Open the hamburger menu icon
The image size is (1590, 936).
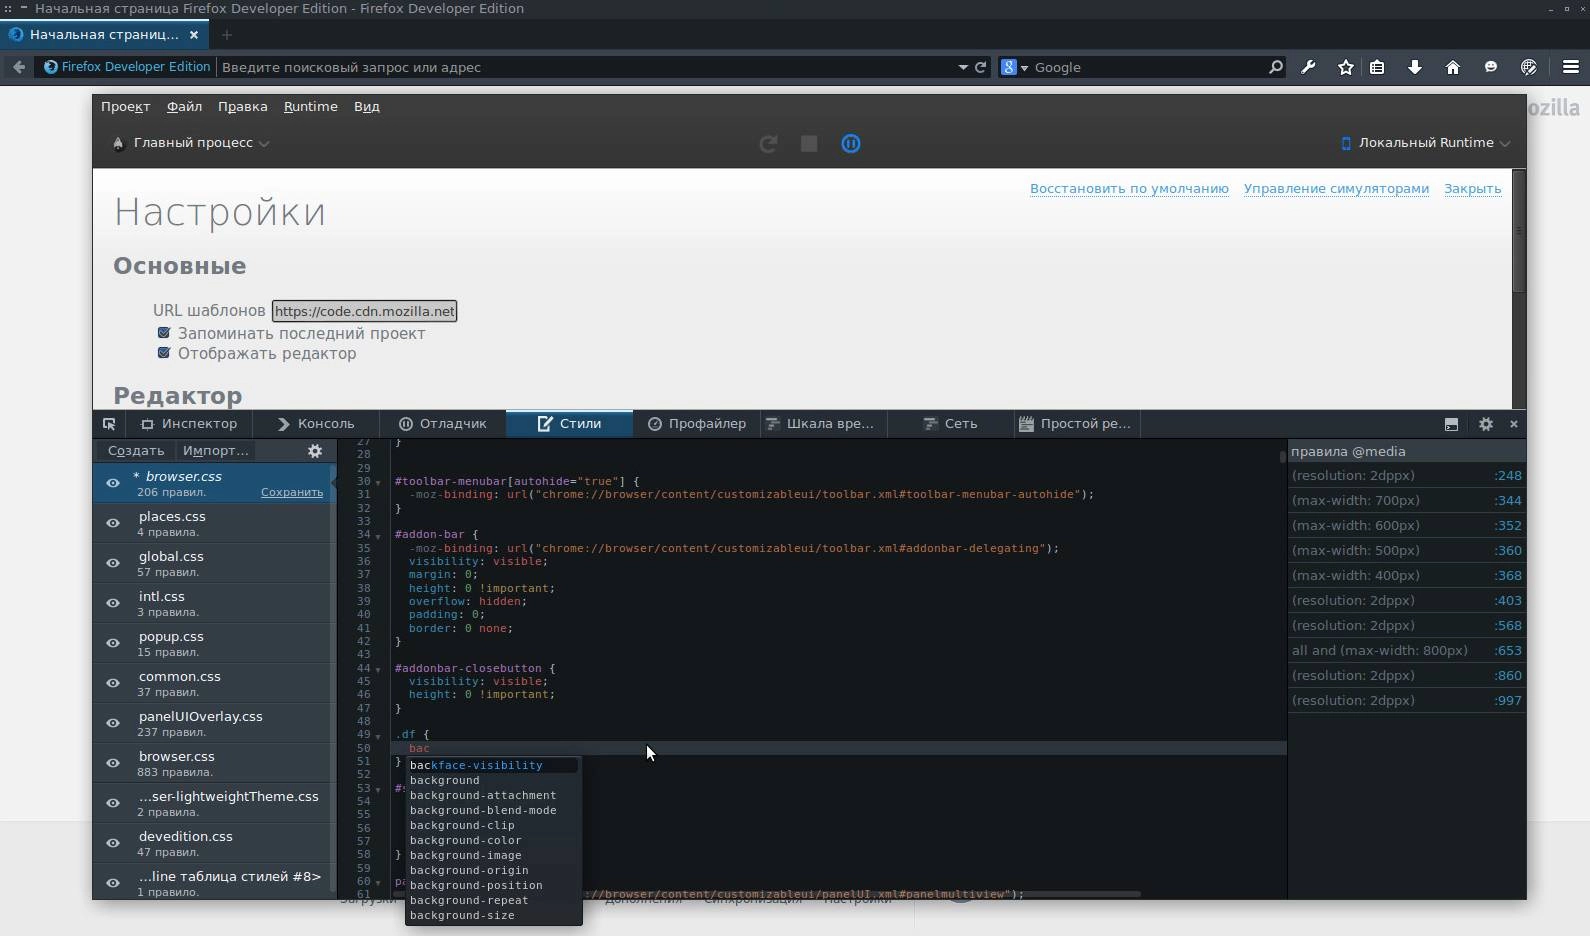click(x=1571, y=67)
